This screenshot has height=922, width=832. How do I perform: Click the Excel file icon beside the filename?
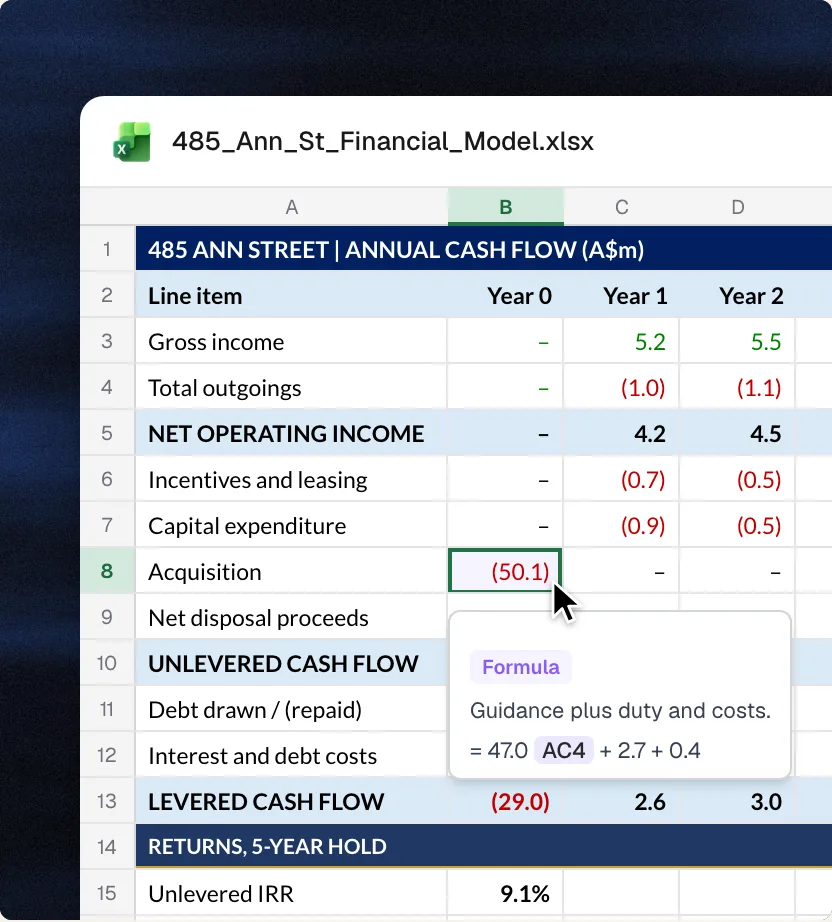pyautogui.click(x=132, y=142)
